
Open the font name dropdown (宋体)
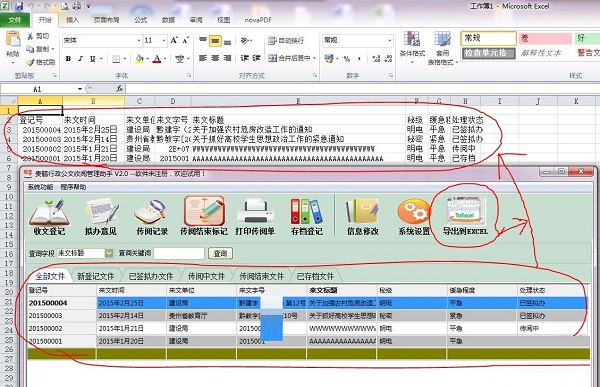[x=139, y=40]
